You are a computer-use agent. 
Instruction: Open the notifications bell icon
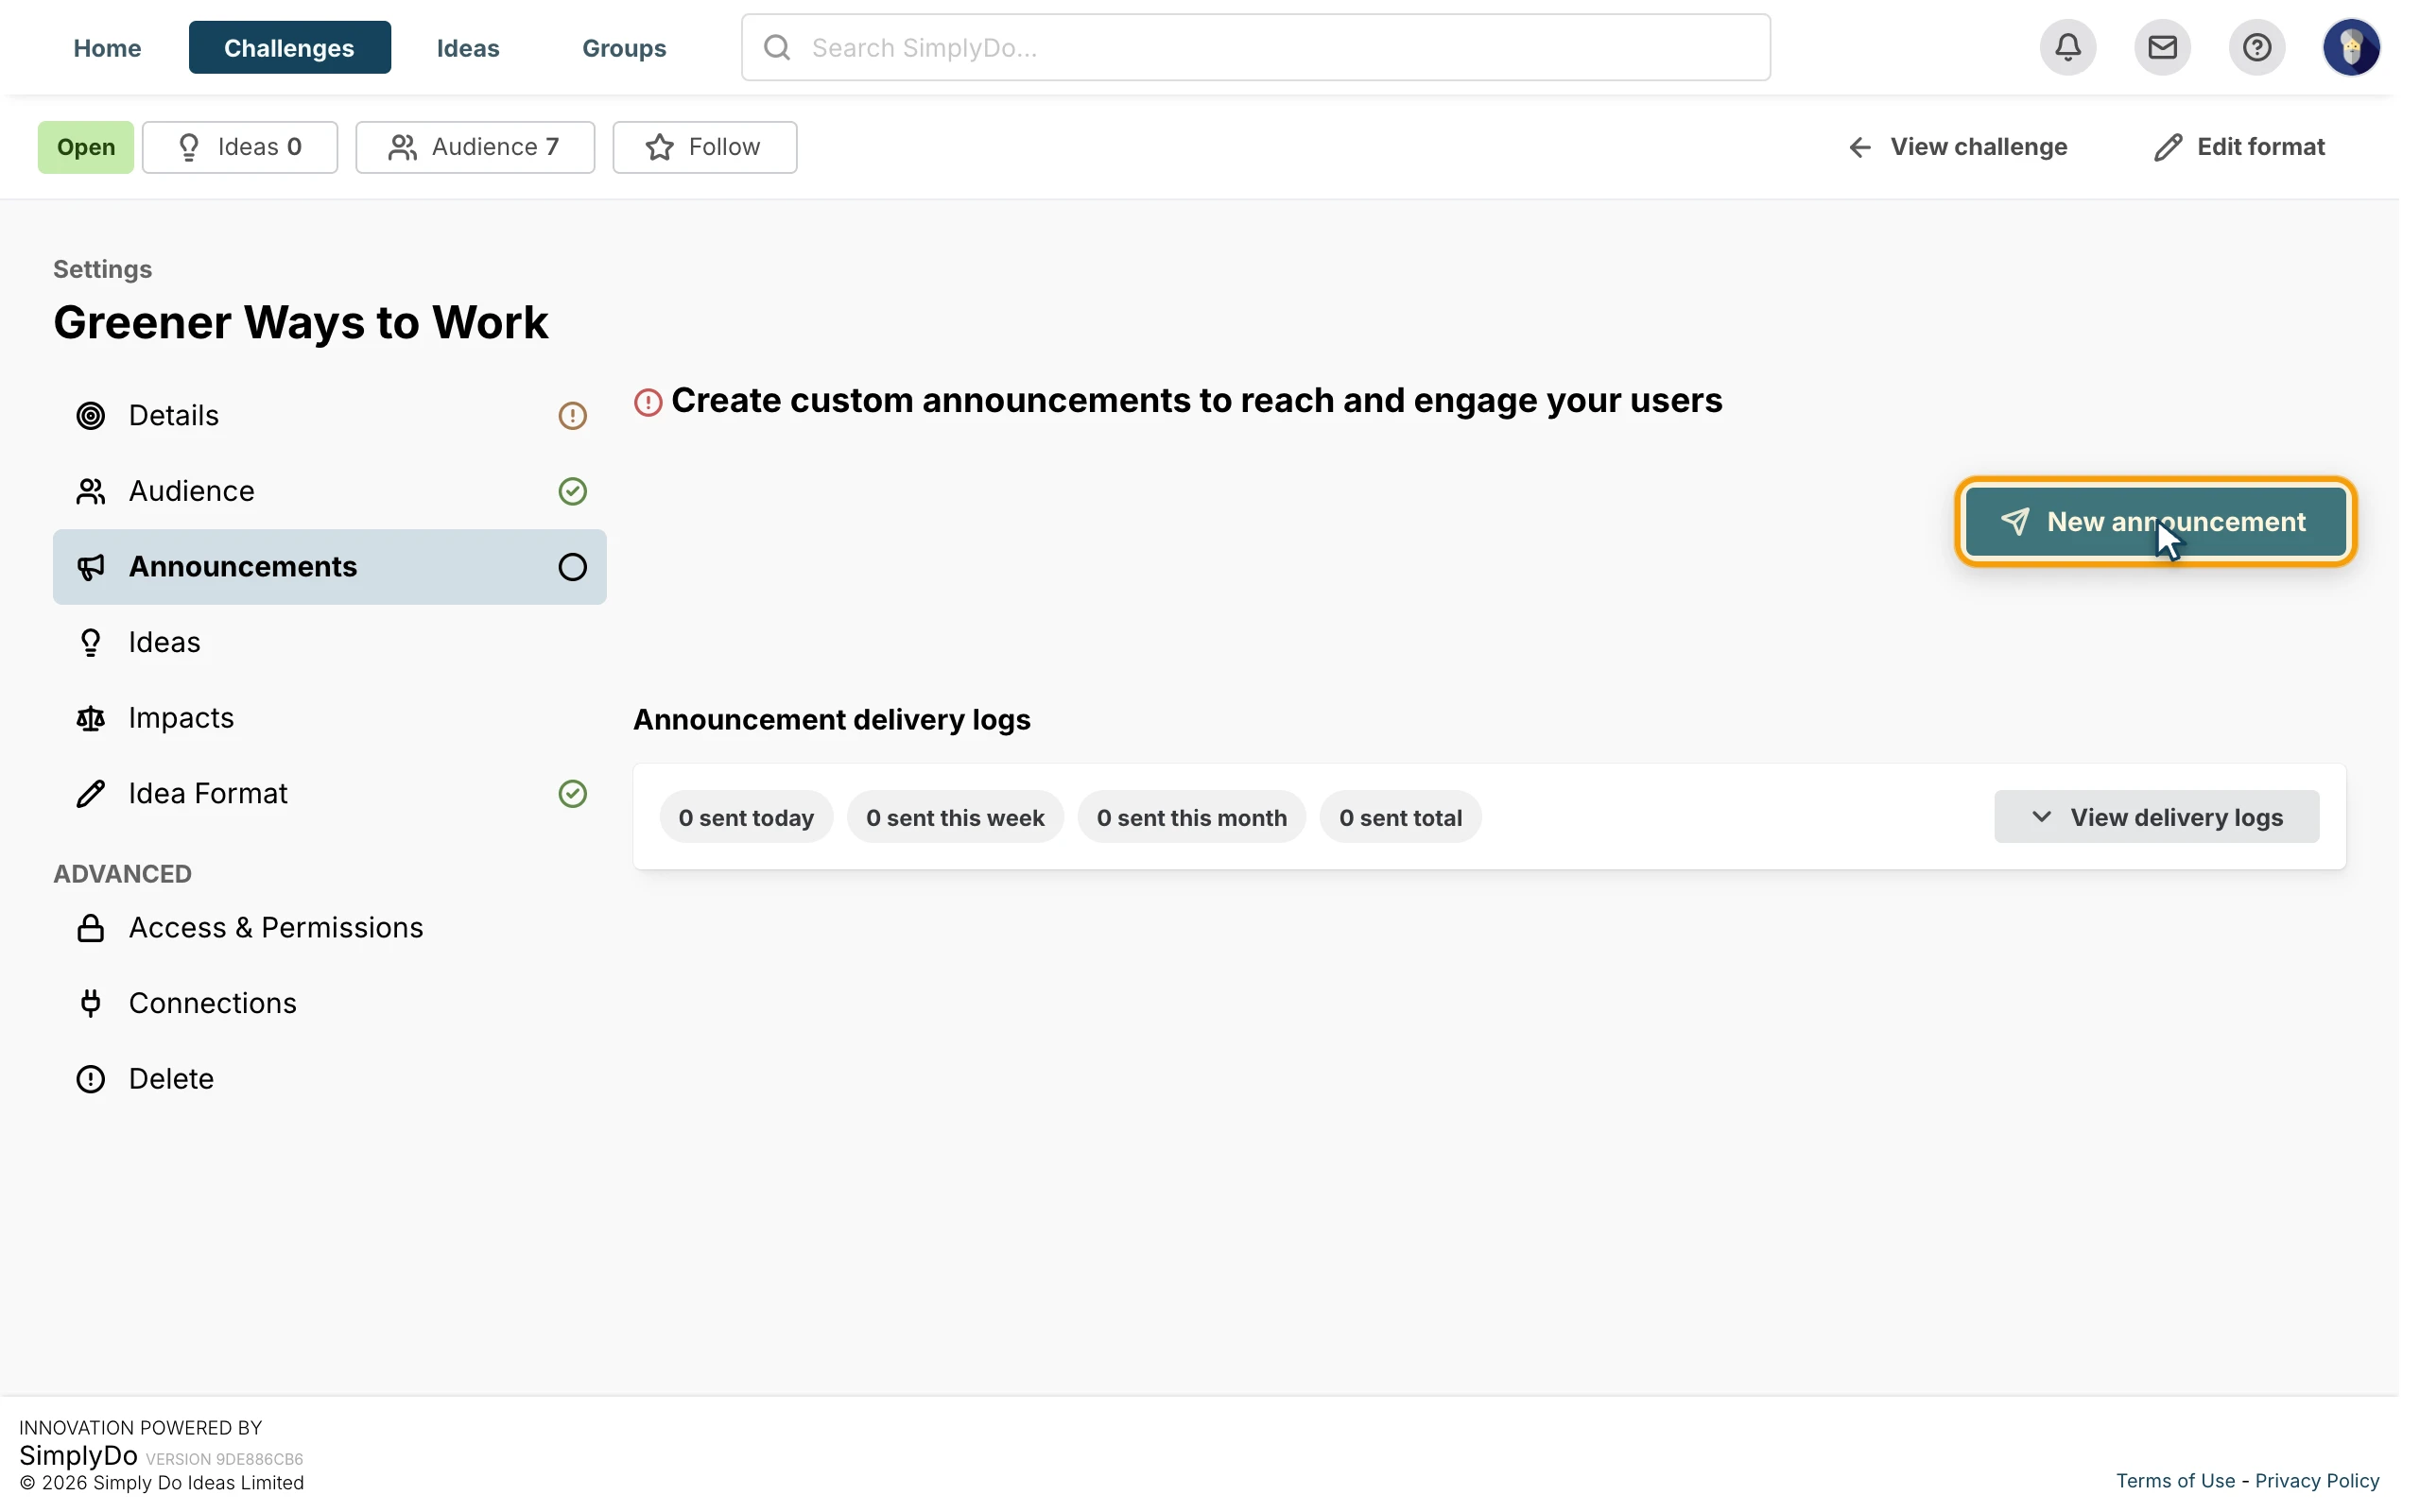click(x=2067, y=47)
